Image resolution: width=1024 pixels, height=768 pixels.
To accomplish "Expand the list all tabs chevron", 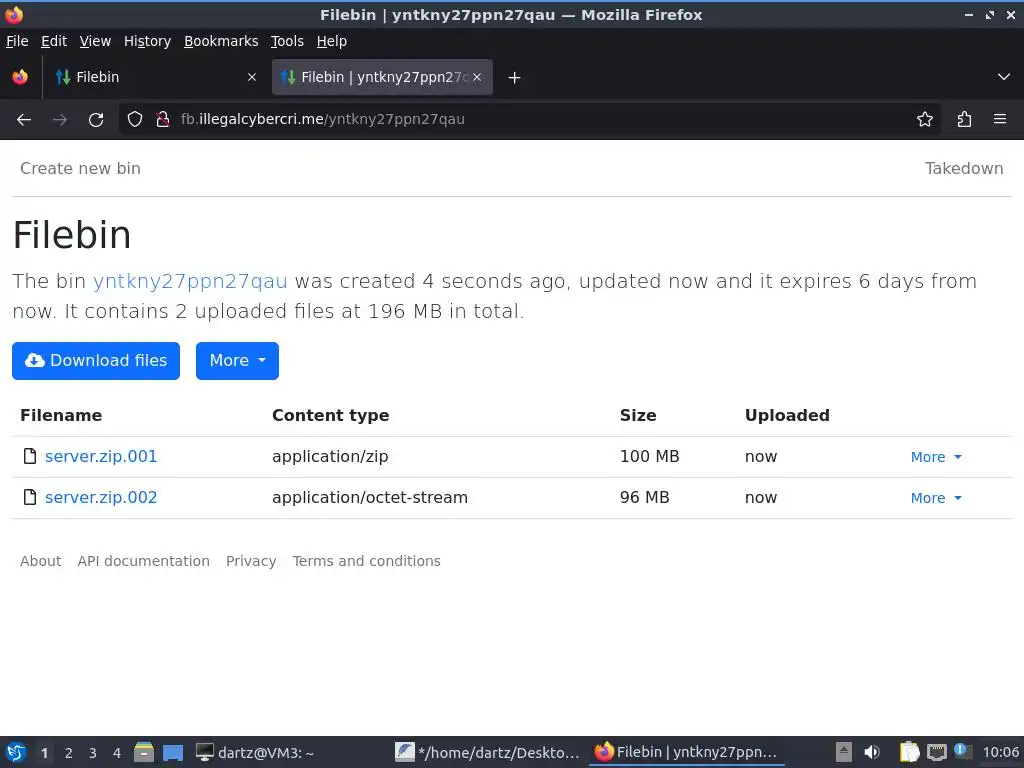I will tap(1003, 77).
